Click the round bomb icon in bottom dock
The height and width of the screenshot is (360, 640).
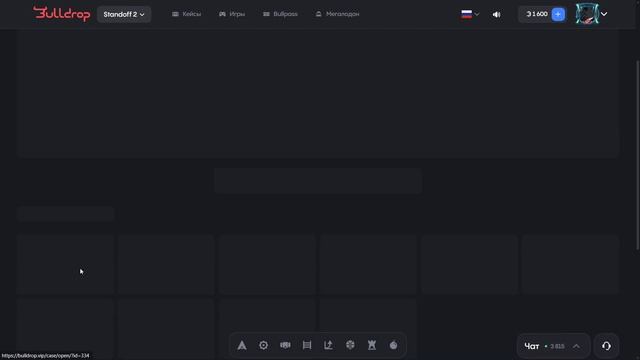[393, 345]
